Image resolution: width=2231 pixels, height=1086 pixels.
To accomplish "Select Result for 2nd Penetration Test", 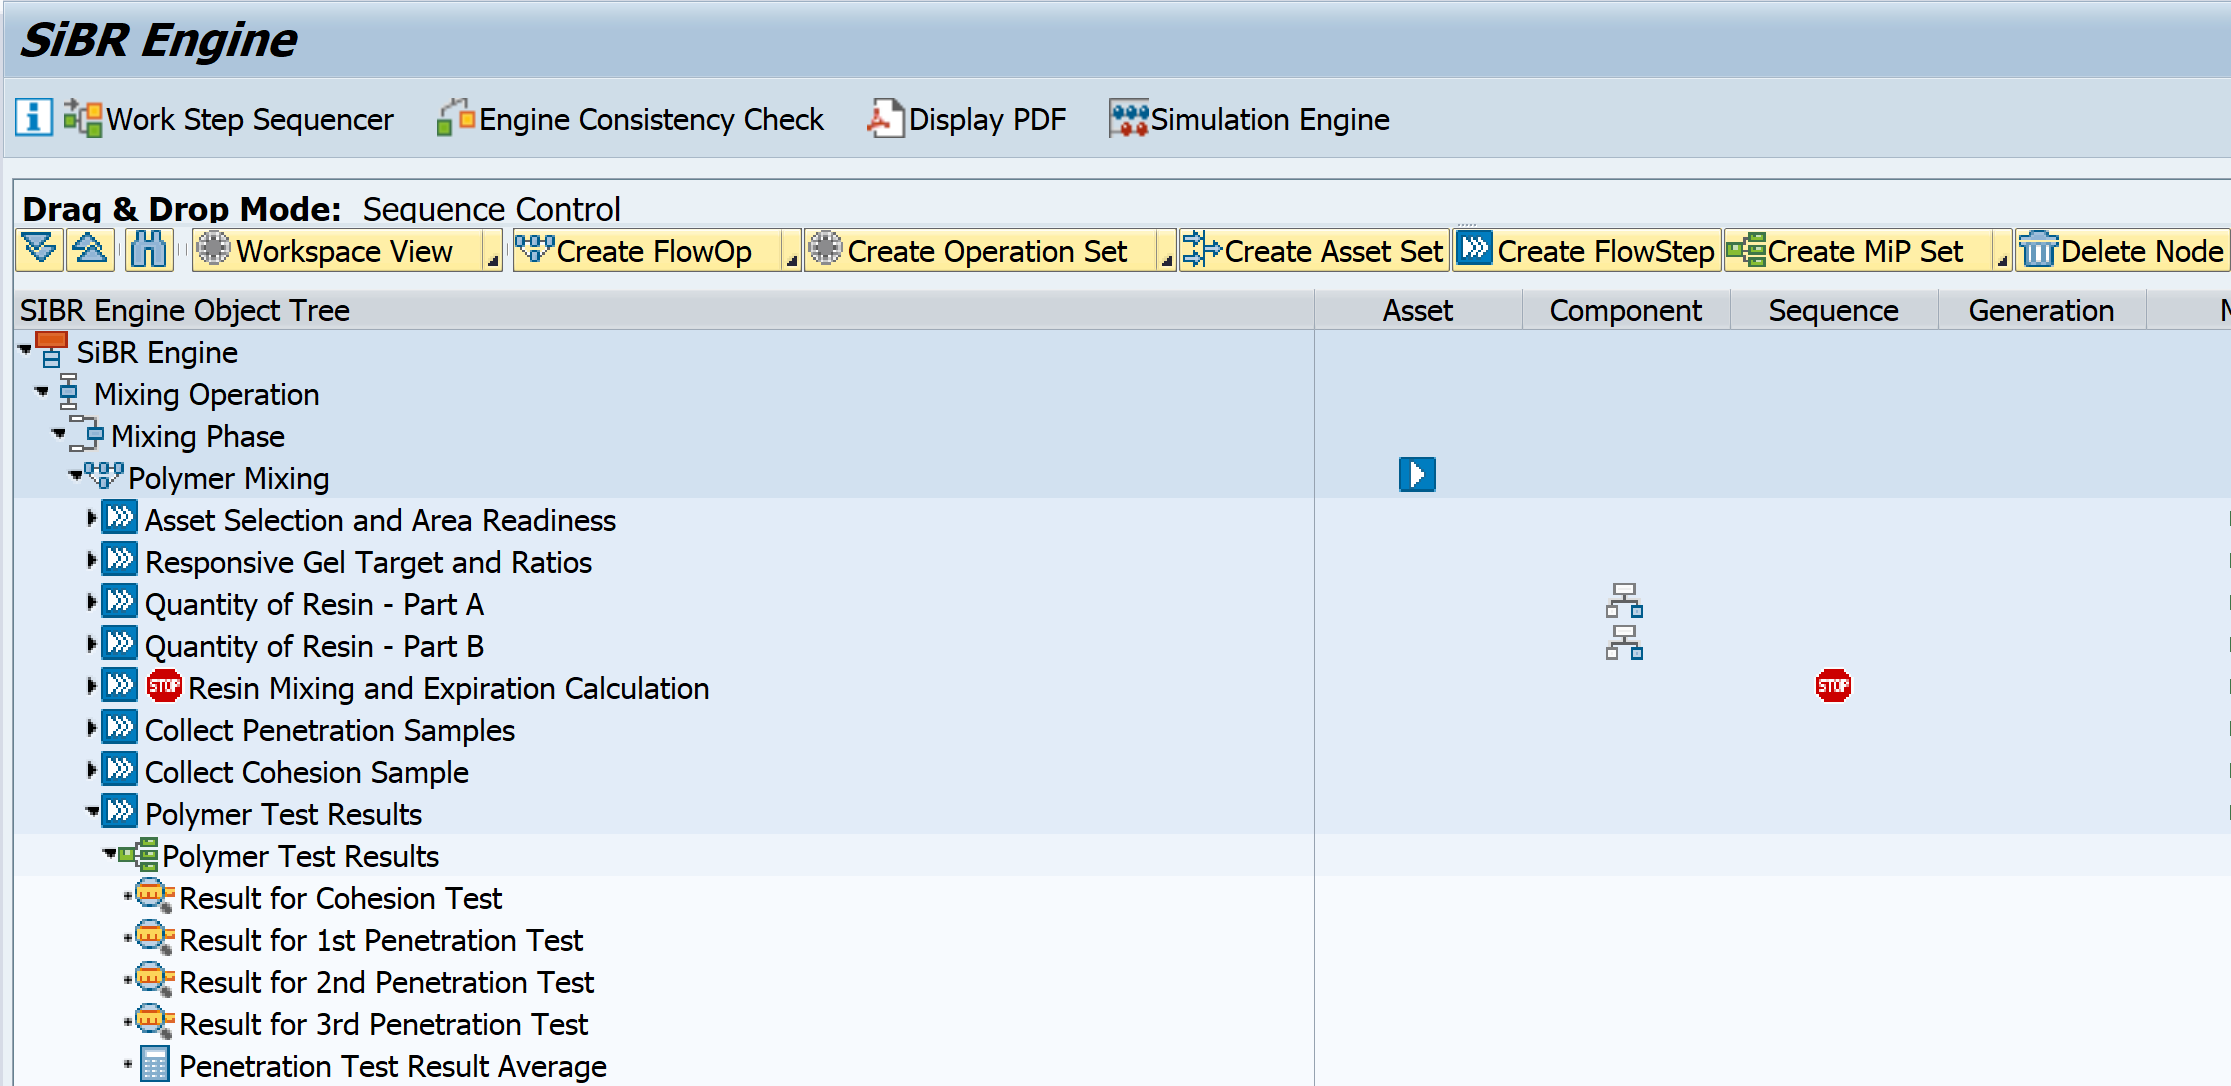I will click(386, 982).
